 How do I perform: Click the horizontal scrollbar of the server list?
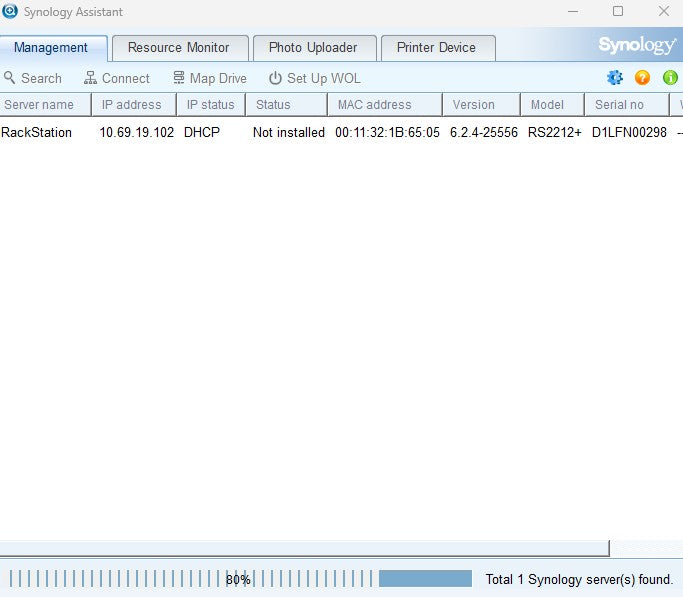(304, 548)
